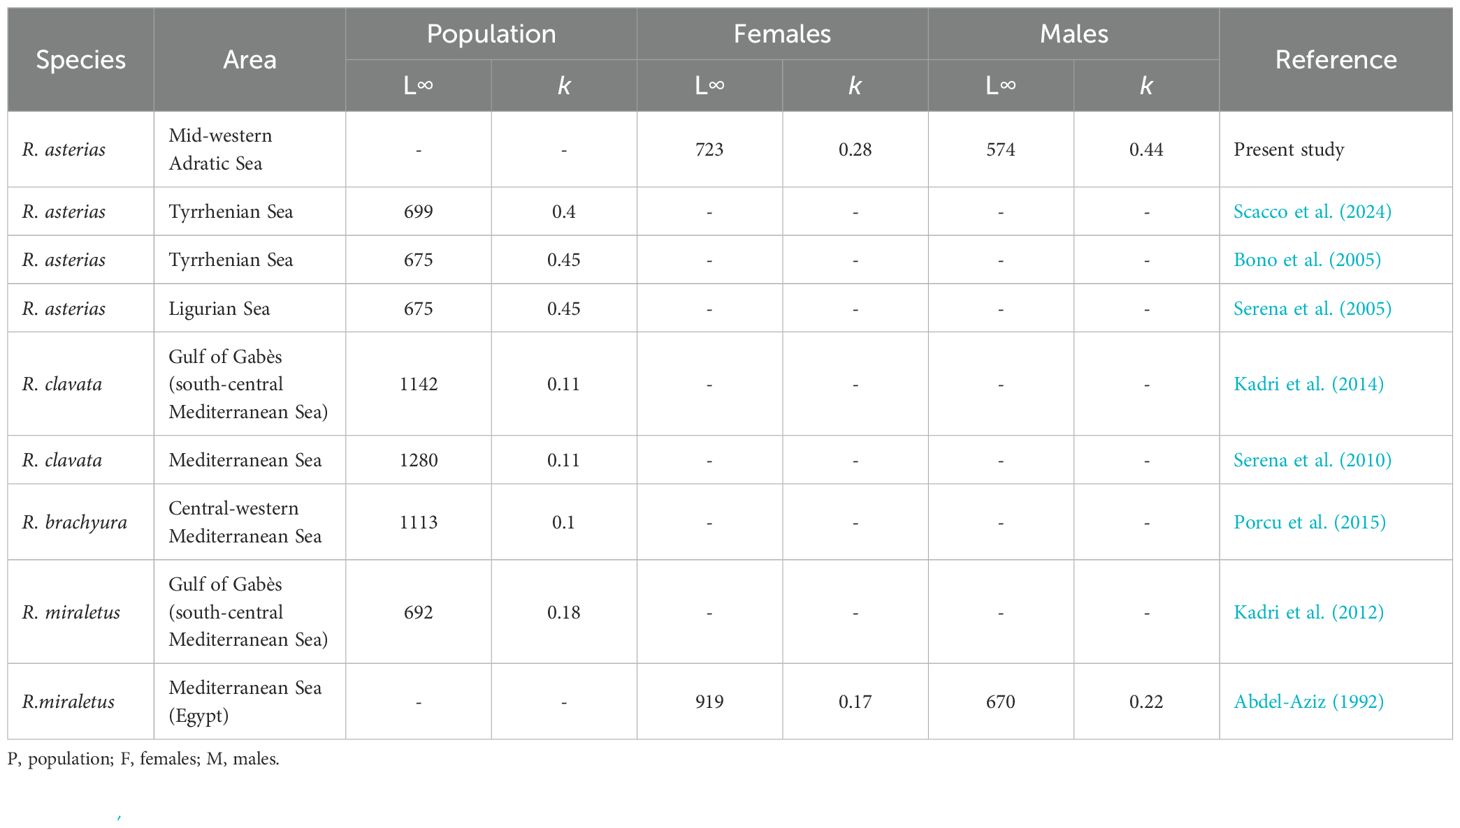Viewport: 1460px width, 828px height.
Task: Click the Species column header
Action: [x=81, y=60]
